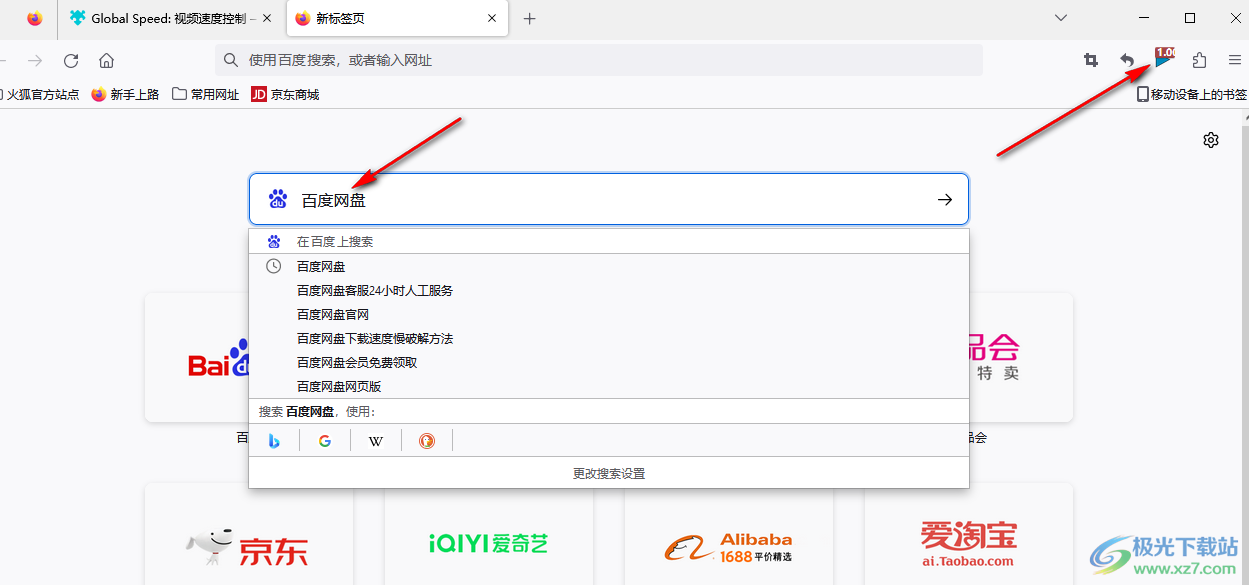Search using the DuckDuckGo engine icon

pos(427,441)
